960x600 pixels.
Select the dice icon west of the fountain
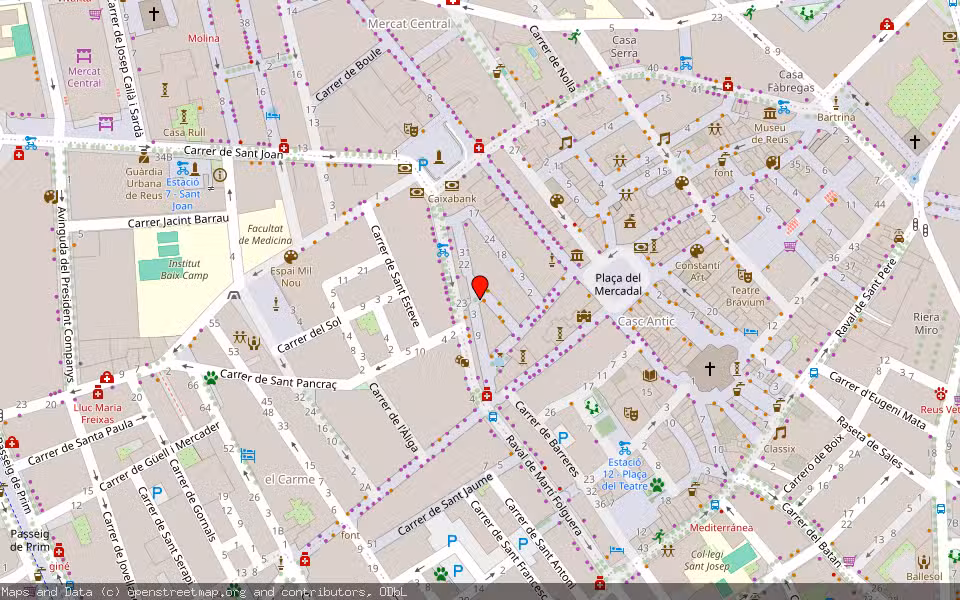462,361
